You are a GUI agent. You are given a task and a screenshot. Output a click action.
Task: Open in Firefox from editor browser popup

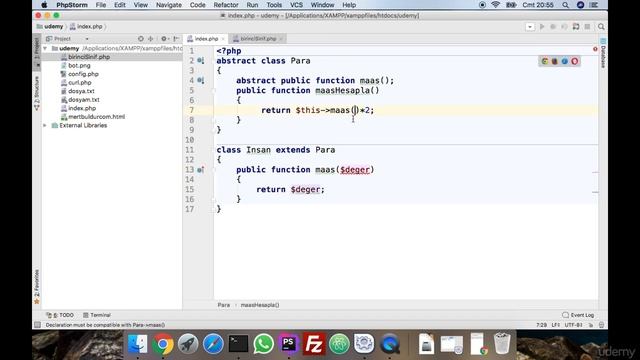point(555,61)
